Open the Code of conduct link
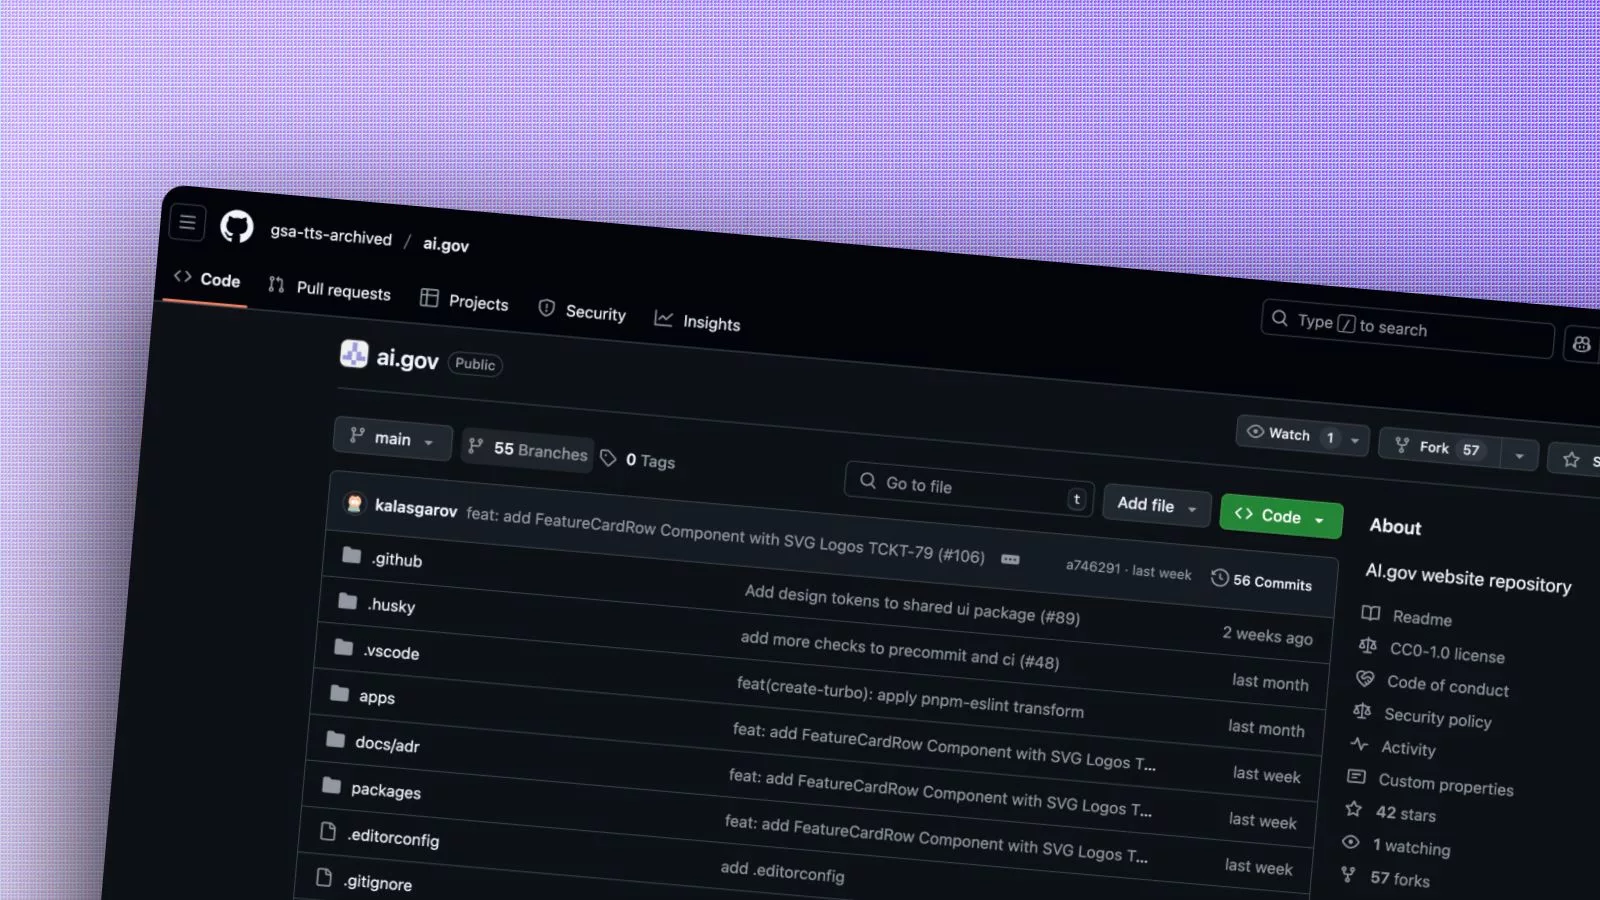The height and width of the screenshot is (900, 1600). pyautogui.click(x=1447, y=685)
